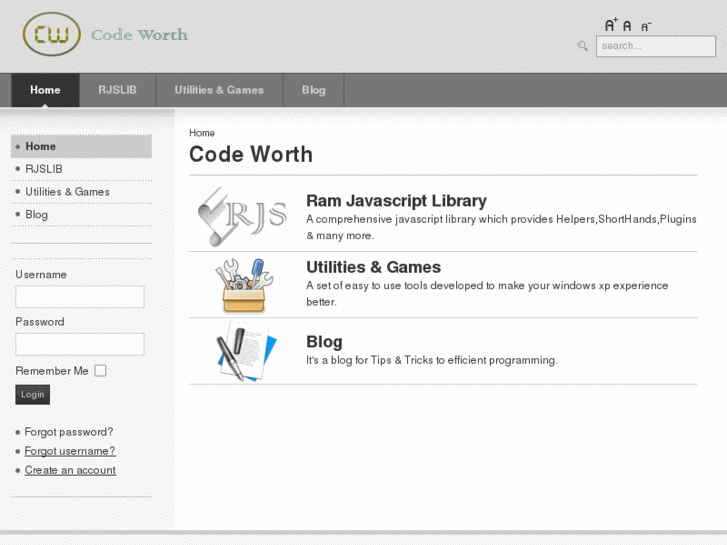Click the Code Worth page heading
Screen dimensions: 727x545
pyautogui.click(x=251, y=154)
